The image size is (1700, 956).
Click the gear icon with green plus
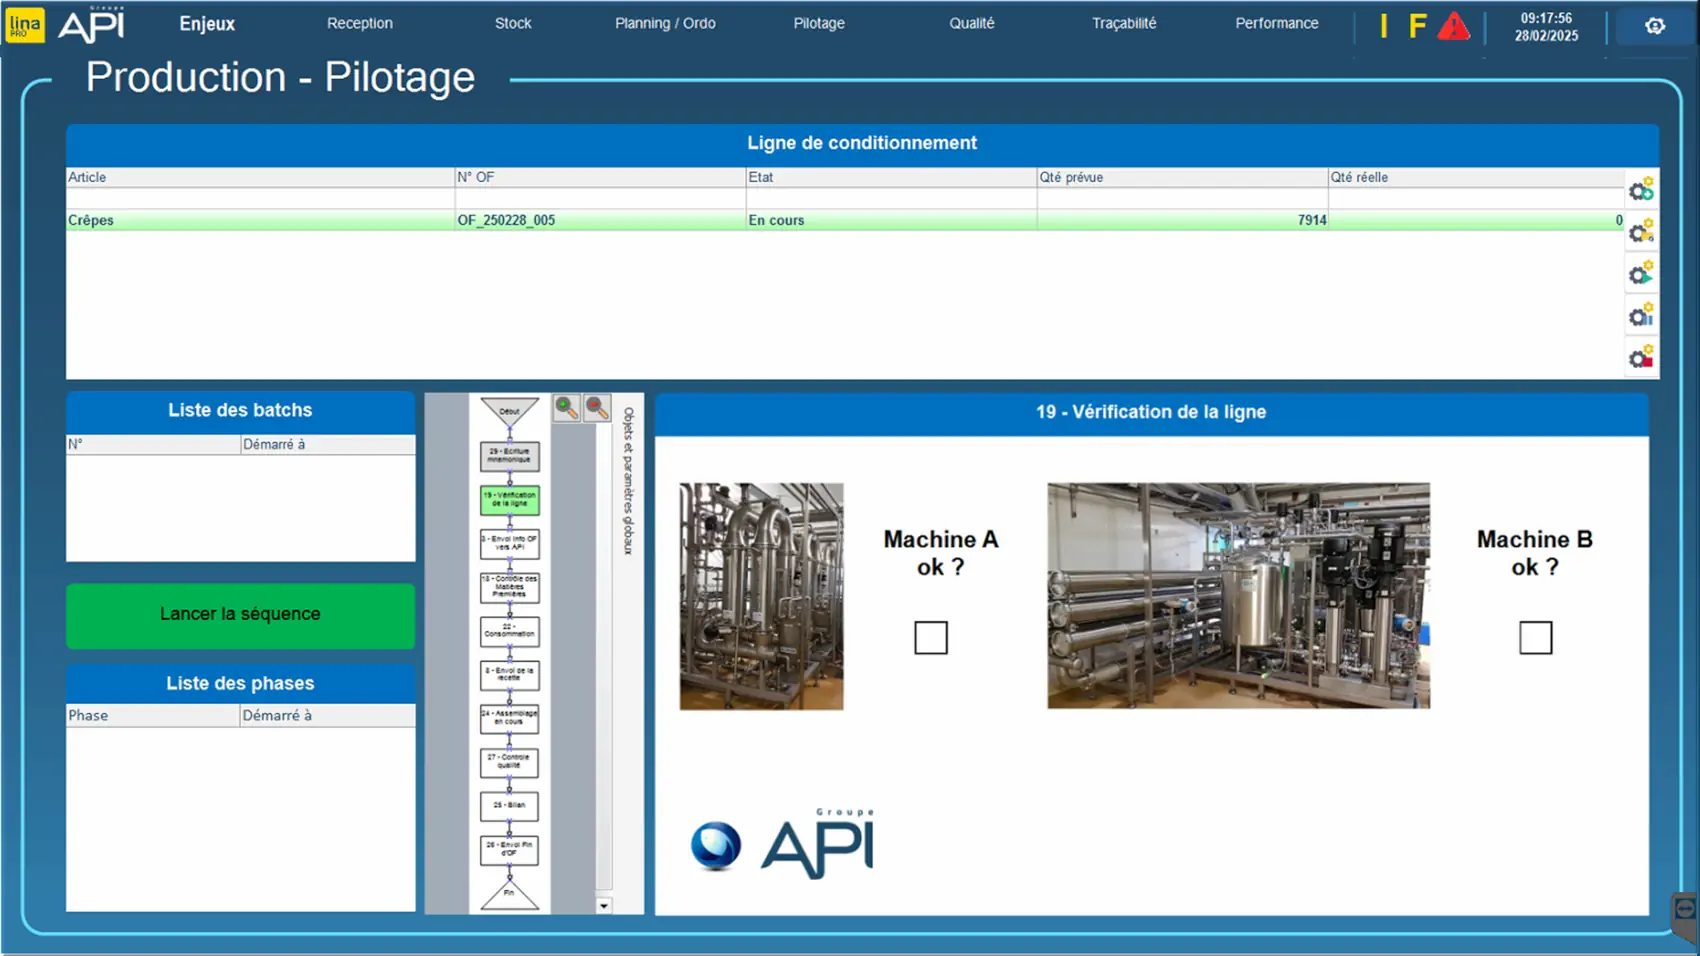1640,190
